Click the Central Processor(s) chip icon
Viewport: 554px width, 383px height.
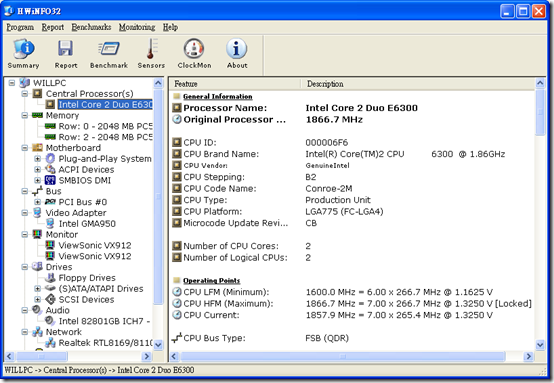[x=37, y=94]
